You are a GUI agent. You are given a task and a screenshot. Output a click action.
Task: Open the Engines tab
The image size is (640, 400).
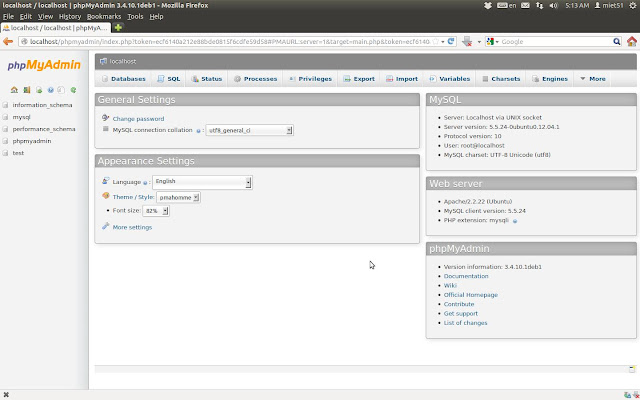[550, 79]
